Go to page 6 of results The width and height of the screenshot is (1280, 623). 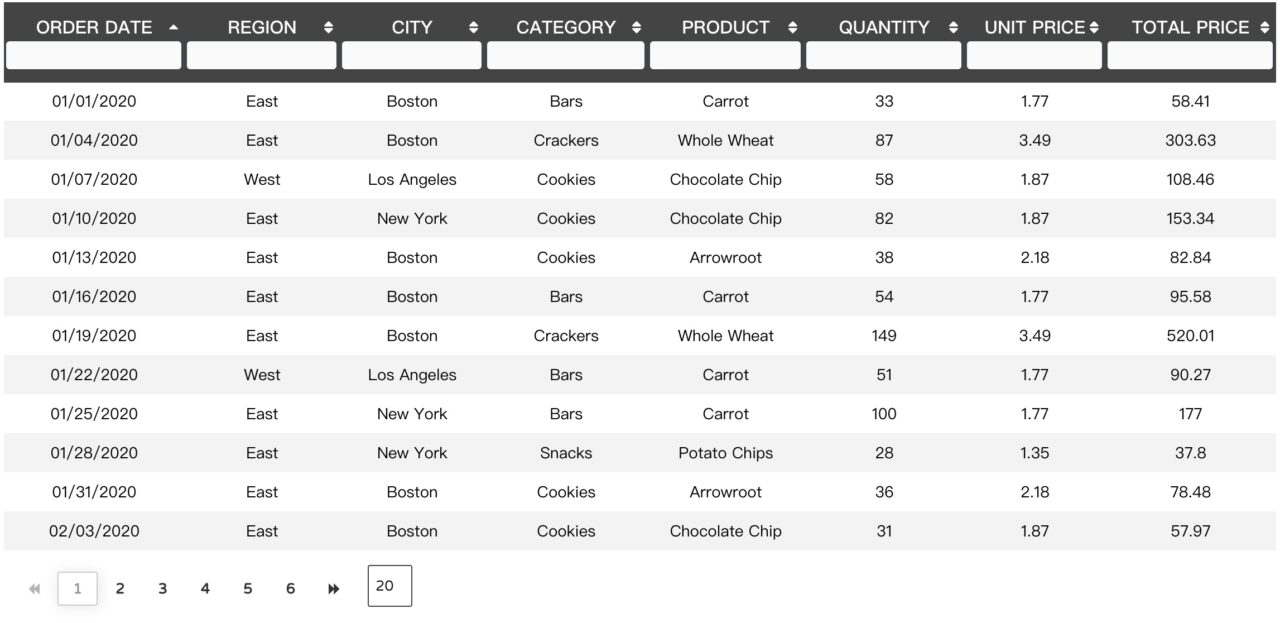click(290, 588)
